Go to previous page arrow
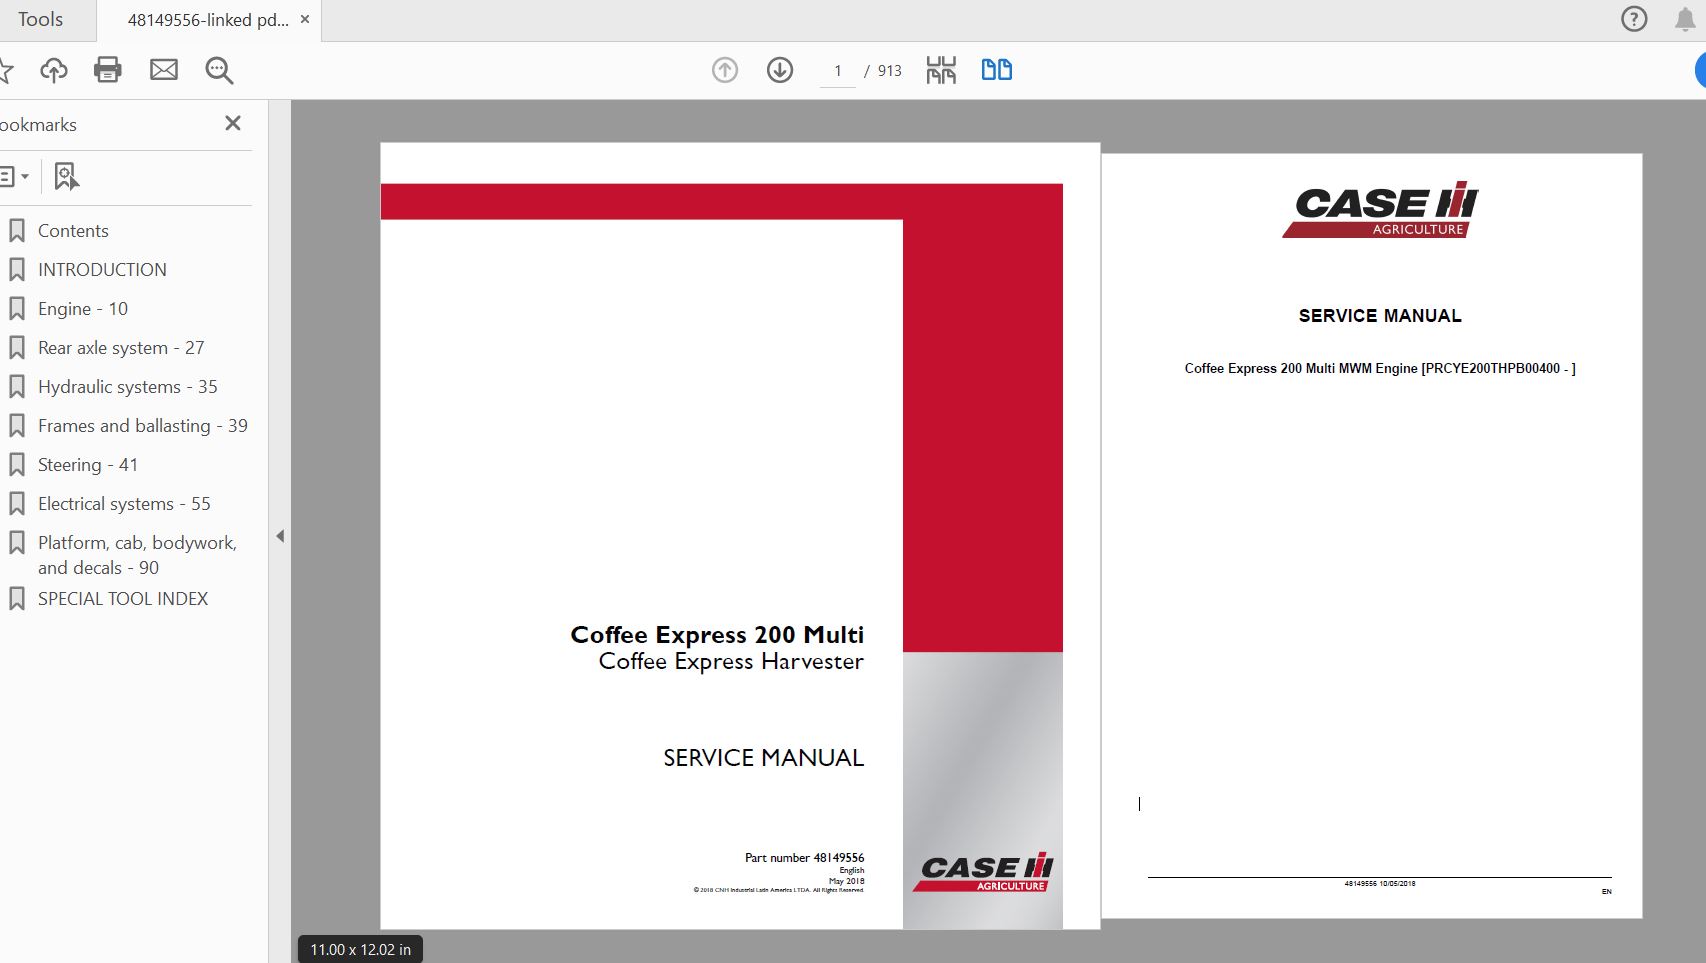This screenshot has height=963, width=1706. (725, 70)
